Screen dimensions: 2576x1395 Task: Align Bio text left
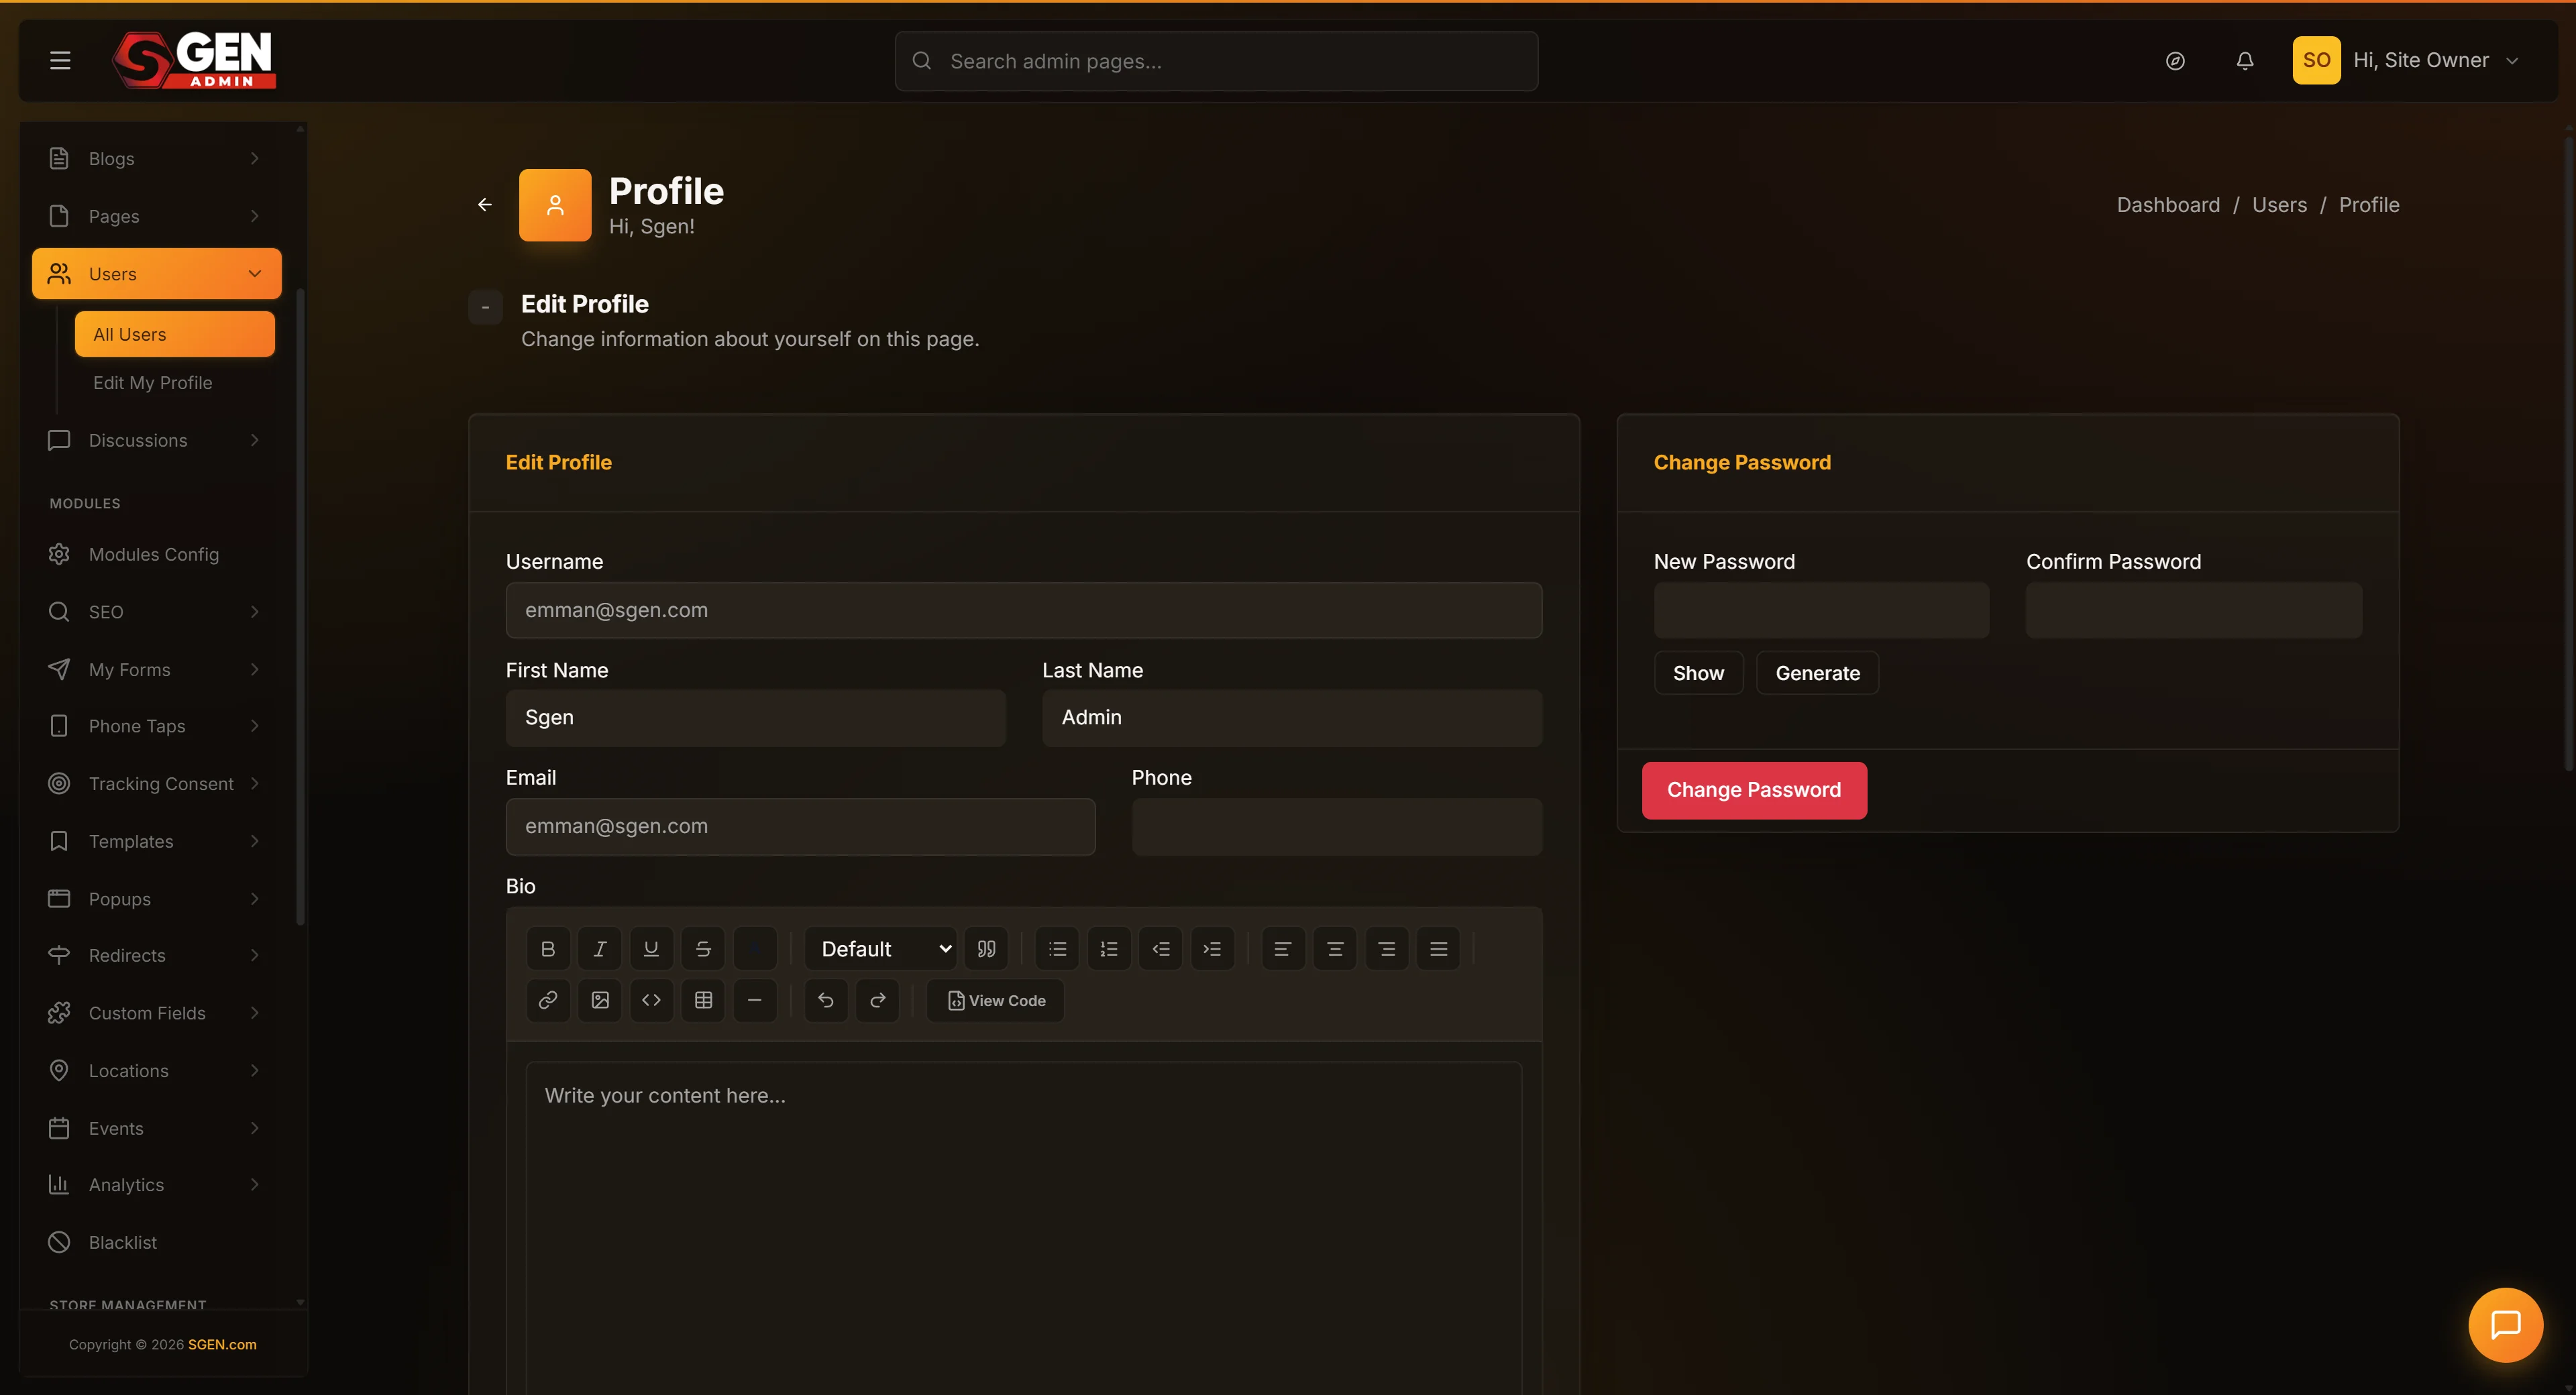coord(1283,949)
